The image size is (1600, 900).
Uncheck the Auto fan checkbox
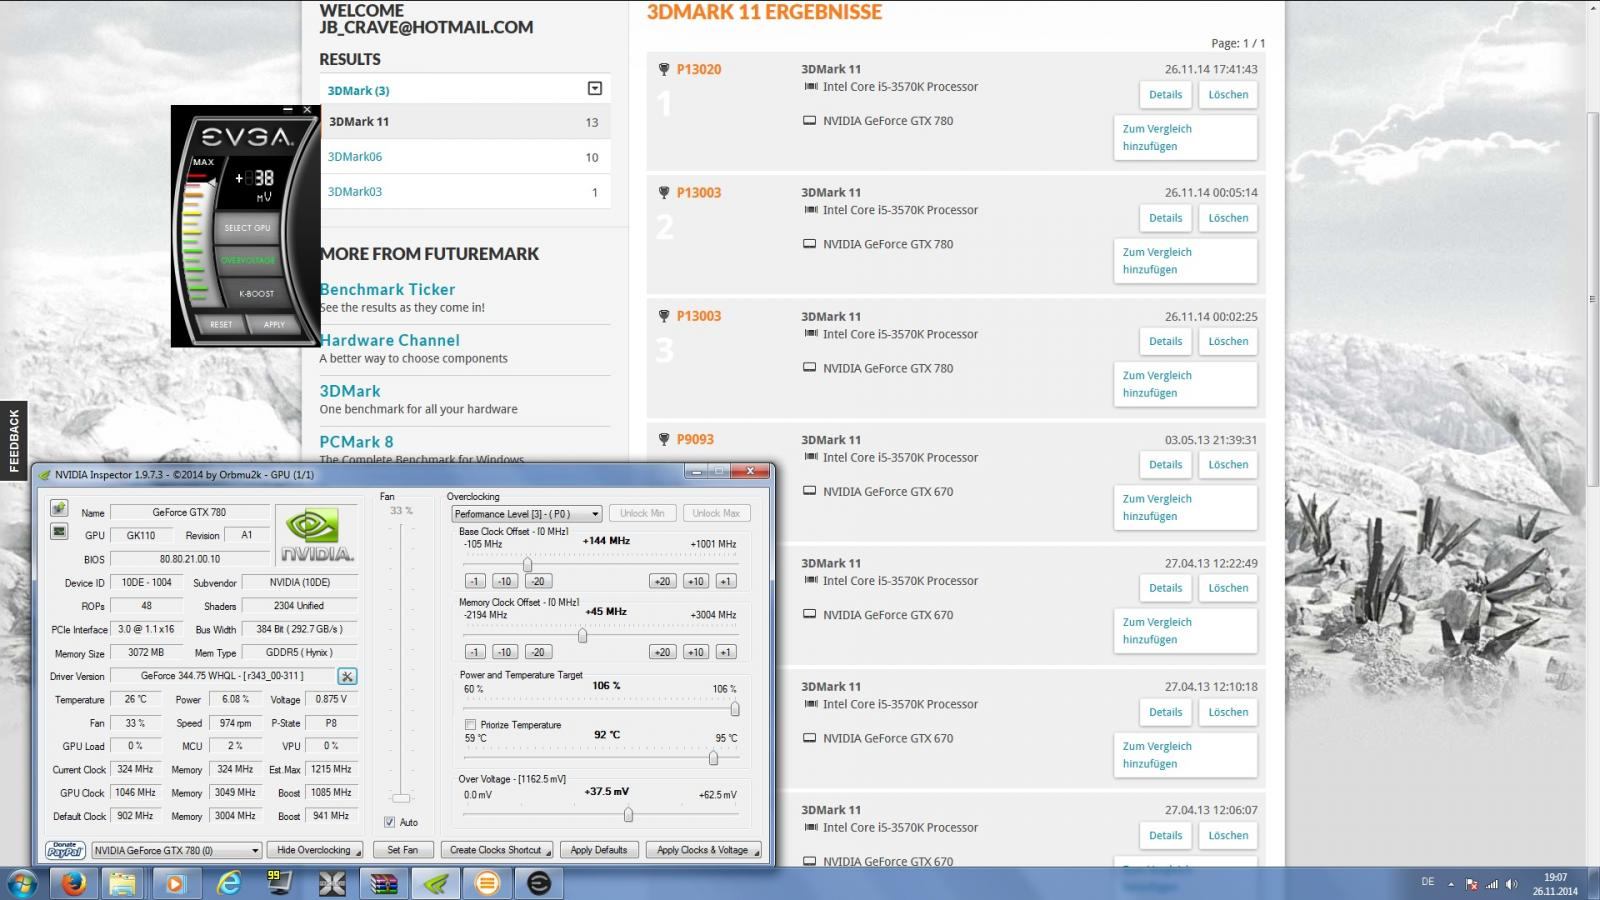[x=389, y=822]
